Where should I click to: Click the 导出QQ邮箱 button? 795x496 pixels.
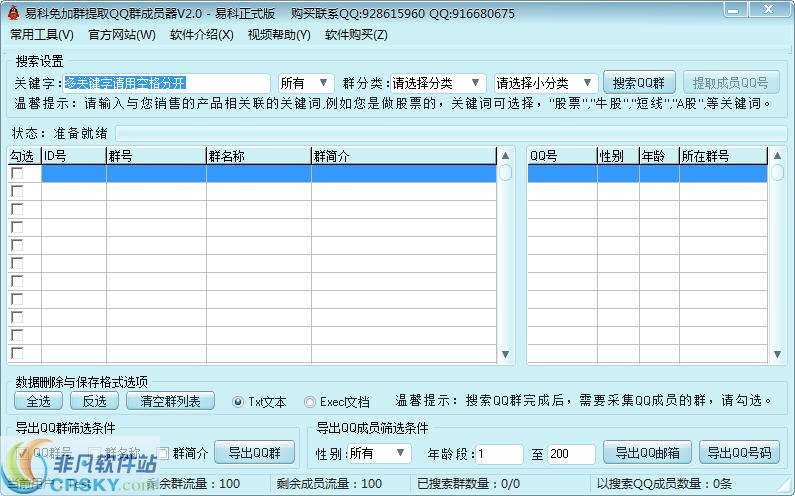647,452
